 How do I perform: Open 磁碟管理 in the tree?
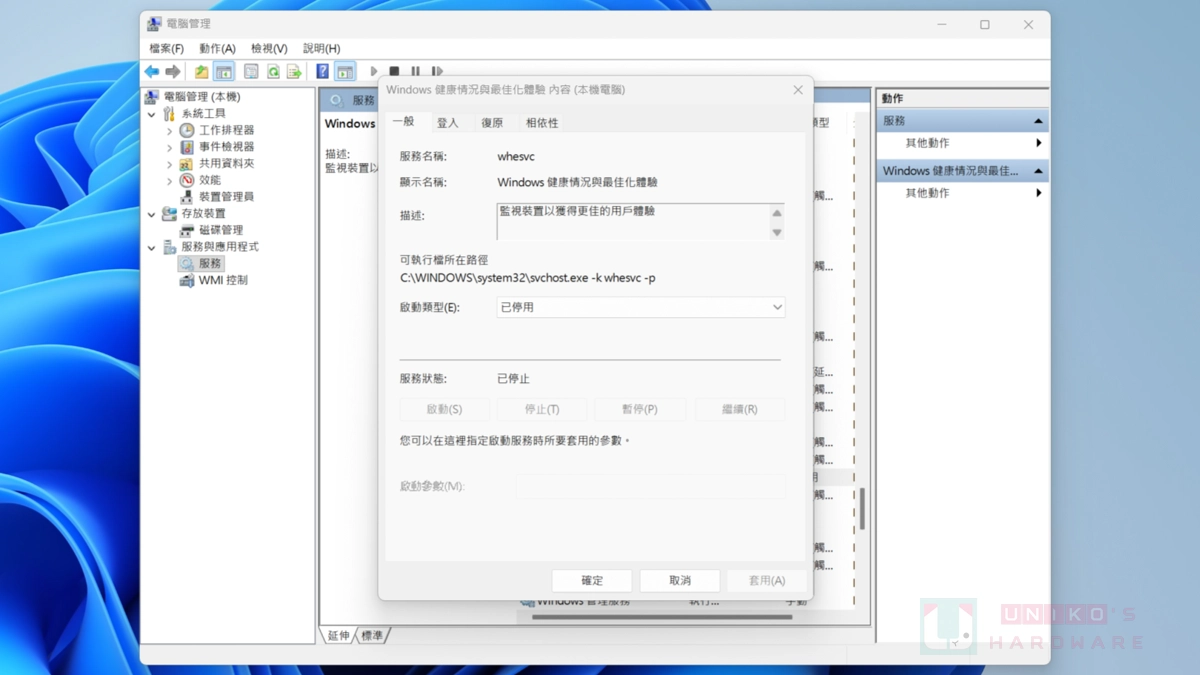point(221,230)
